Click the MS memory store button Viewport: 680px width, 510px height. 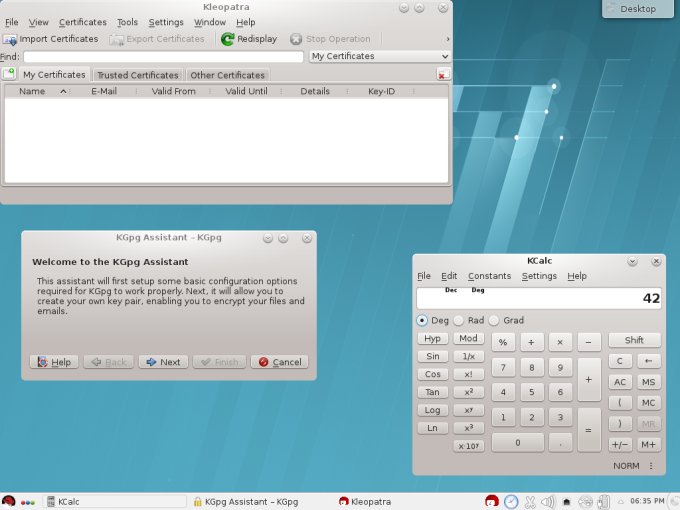tap(649, 382)
